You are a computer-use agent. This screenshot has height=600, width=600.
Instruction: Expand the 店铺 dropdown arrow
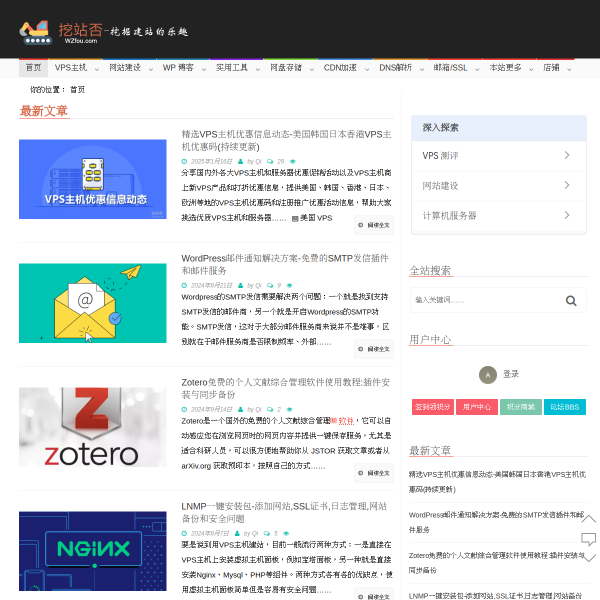[x=569, y=69]
